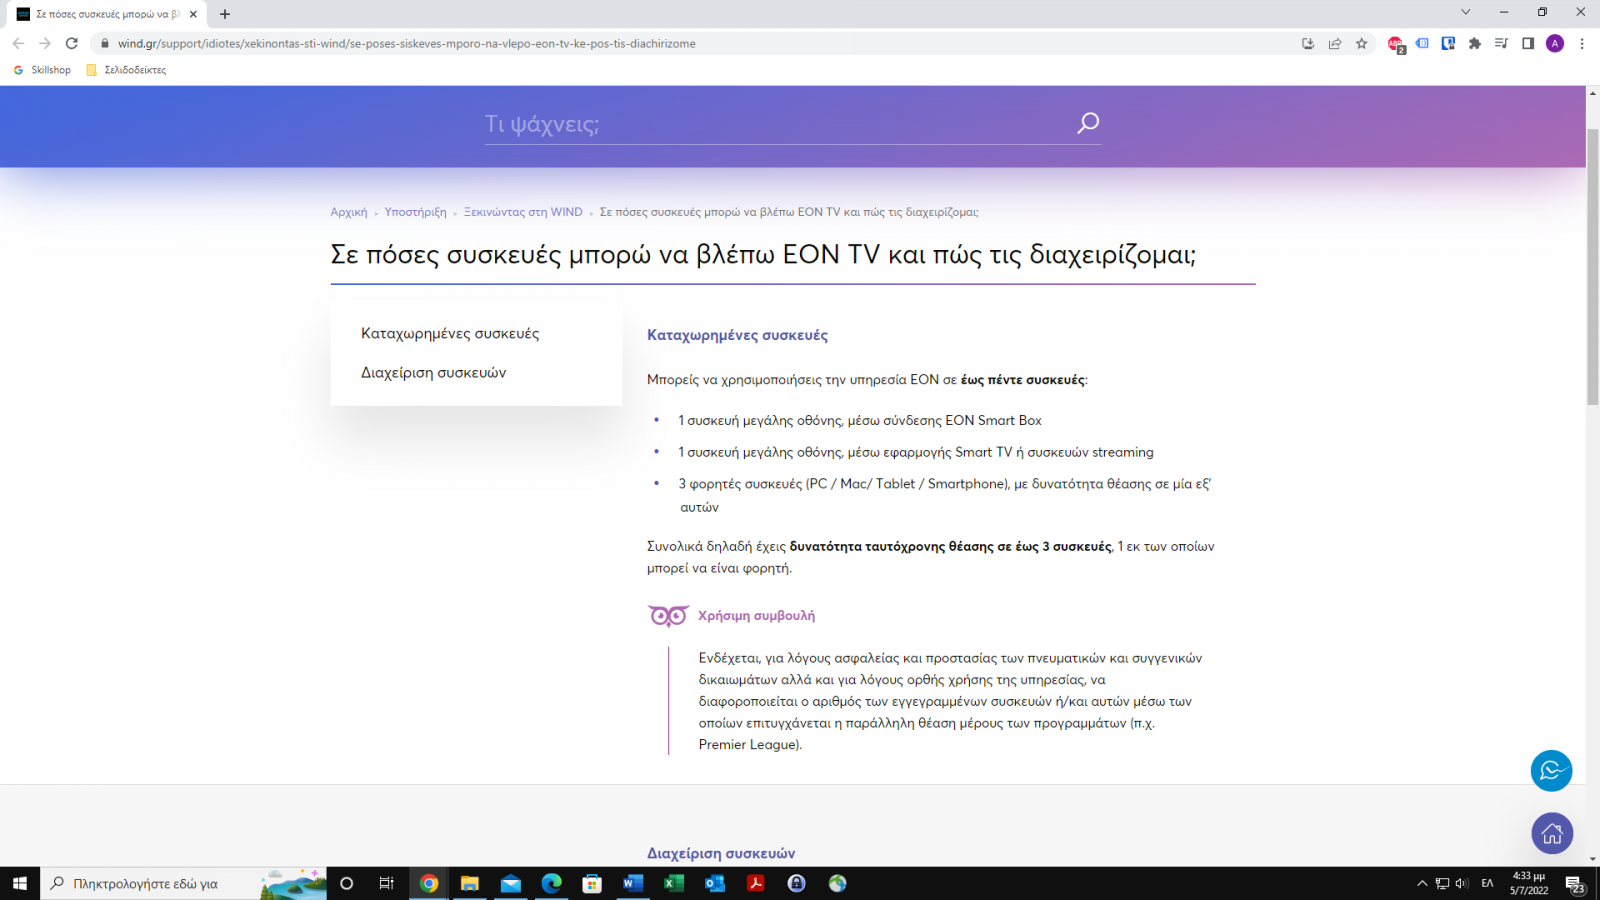The height and width of the screenshot is (900, 1600).
Task: Switch to Word in the taskbar
Action: pos(633,883)
